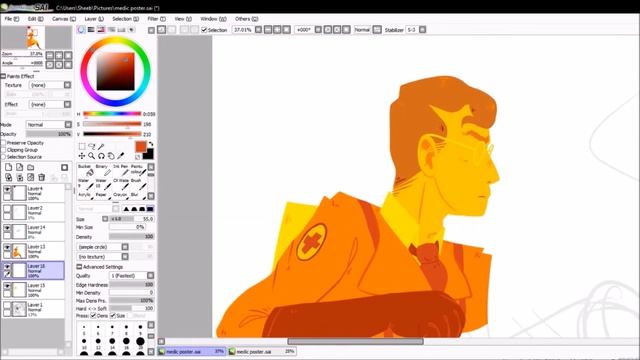
Task: Open the brush no texture dropdown
Action: [x=125, y=257]
